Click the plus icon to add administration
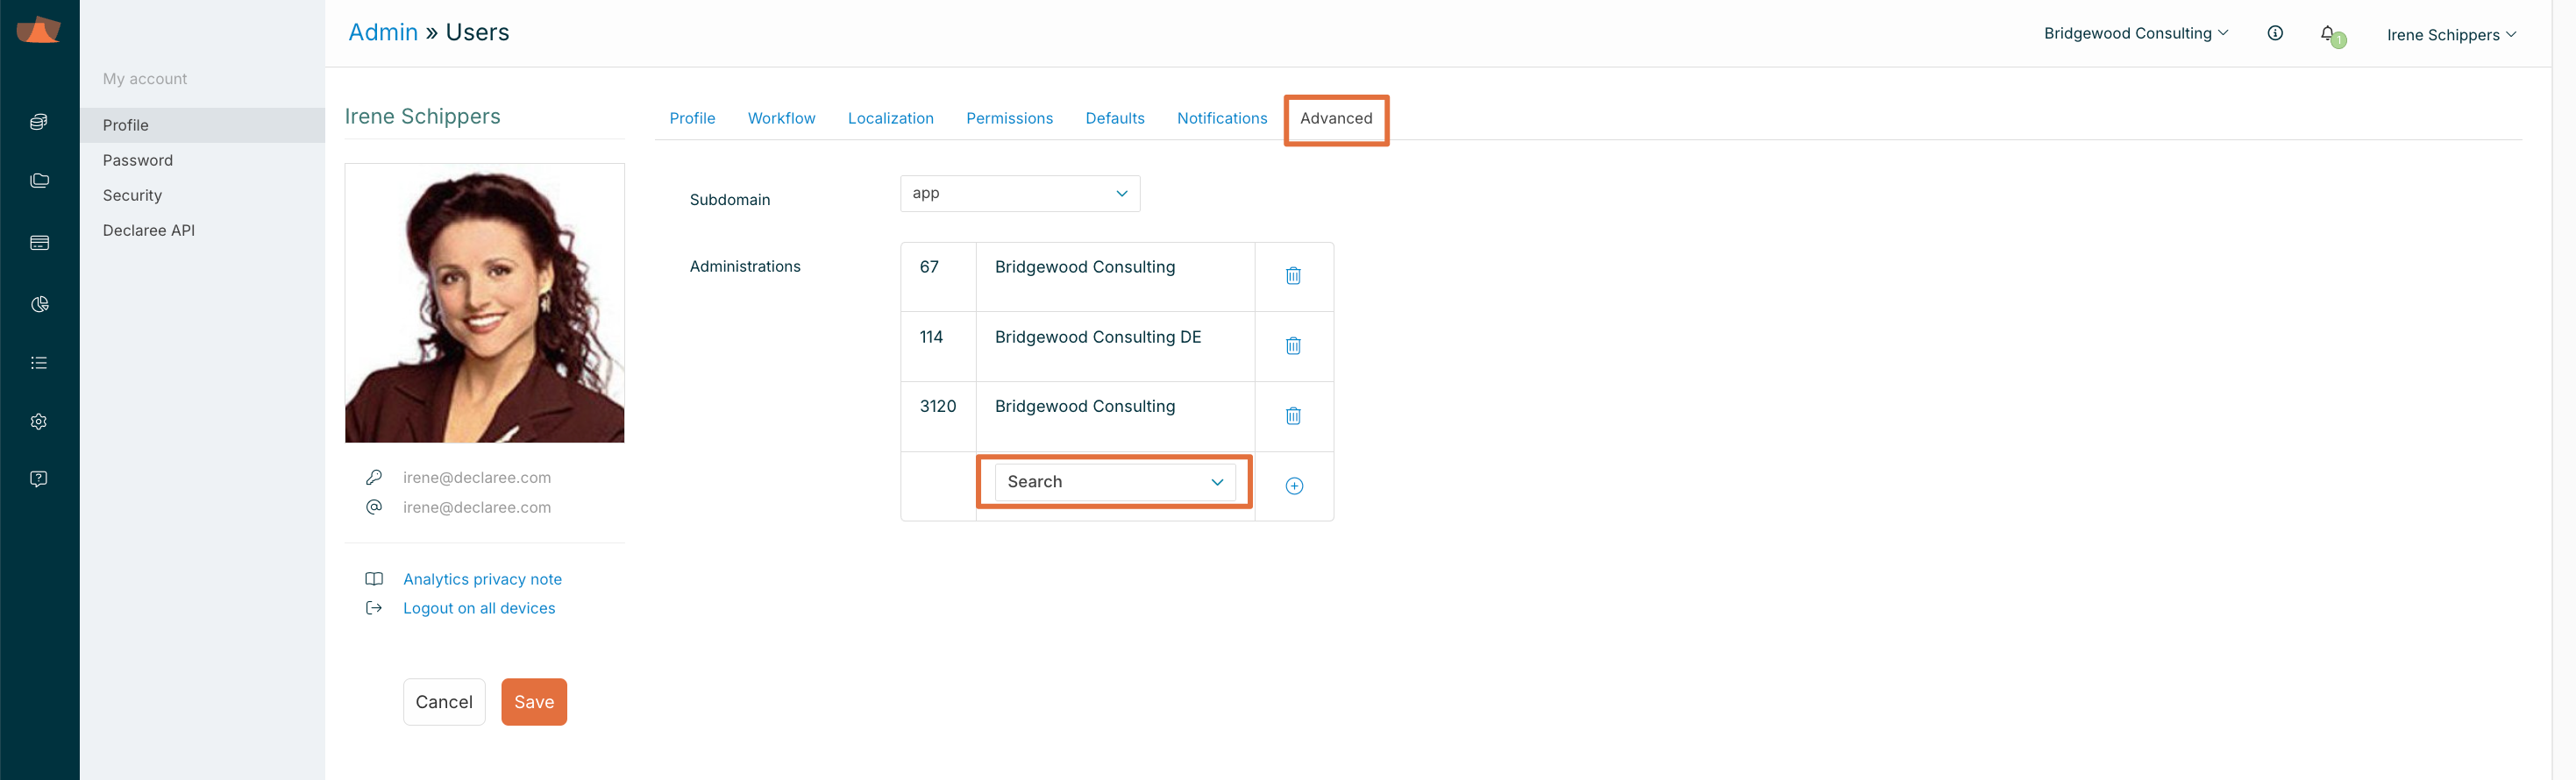The height and width of the screenshot is (780, 2576). pyautogui.click(x=1293, y=486)
